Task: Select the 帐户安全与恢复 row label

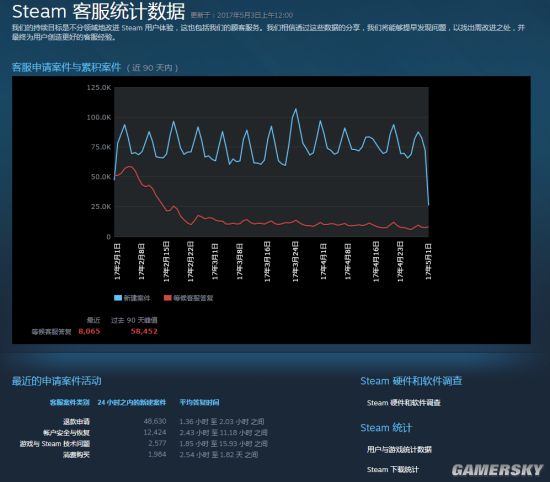Action: click(66, 433)
